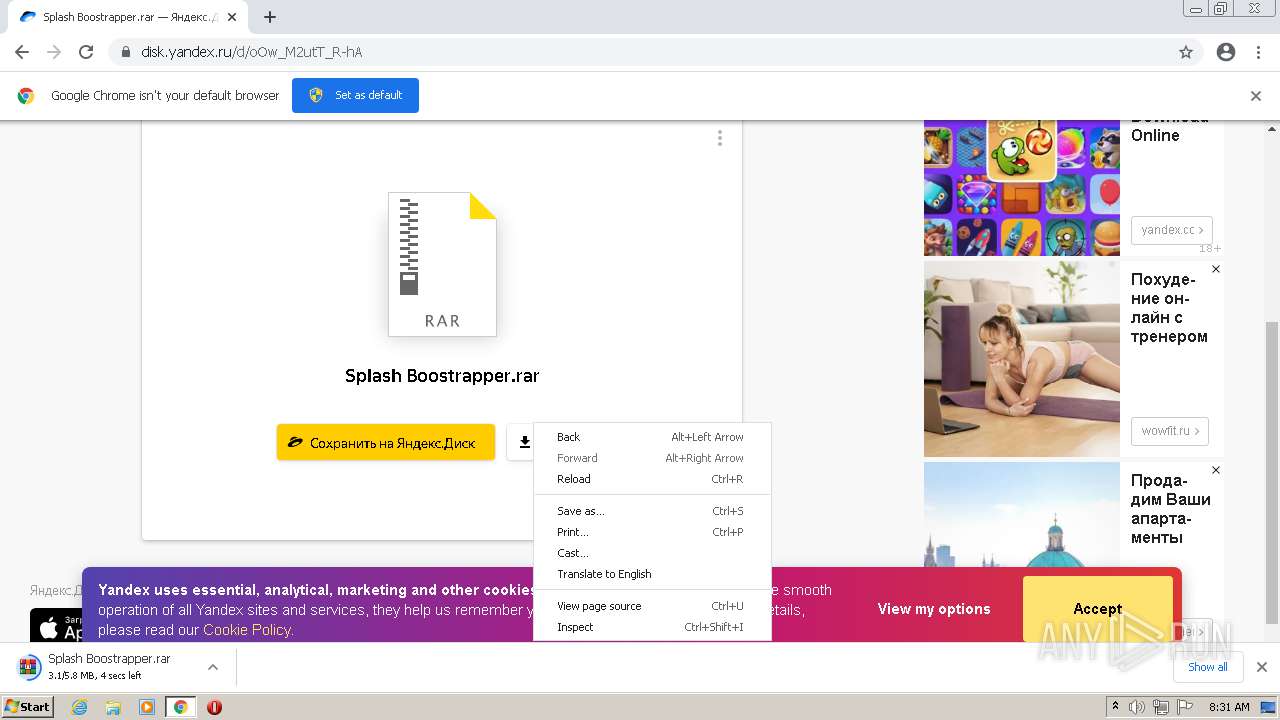Accept cookies in Yandex banner
The height and width of the screenshot is (720, 1280).
tap(1097, 609)
